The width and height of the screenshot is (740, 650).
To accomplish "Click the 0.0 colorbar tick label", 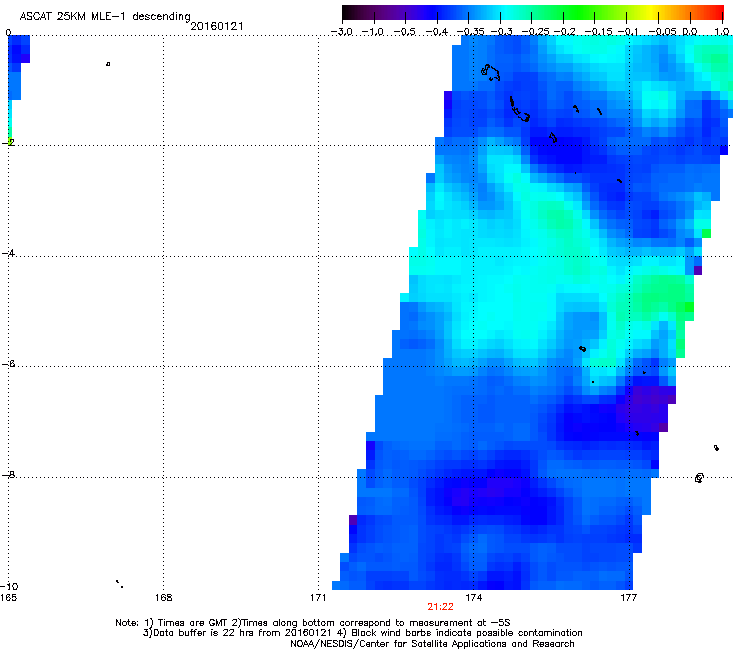I will pyautogui.click(x=690, y=32).
